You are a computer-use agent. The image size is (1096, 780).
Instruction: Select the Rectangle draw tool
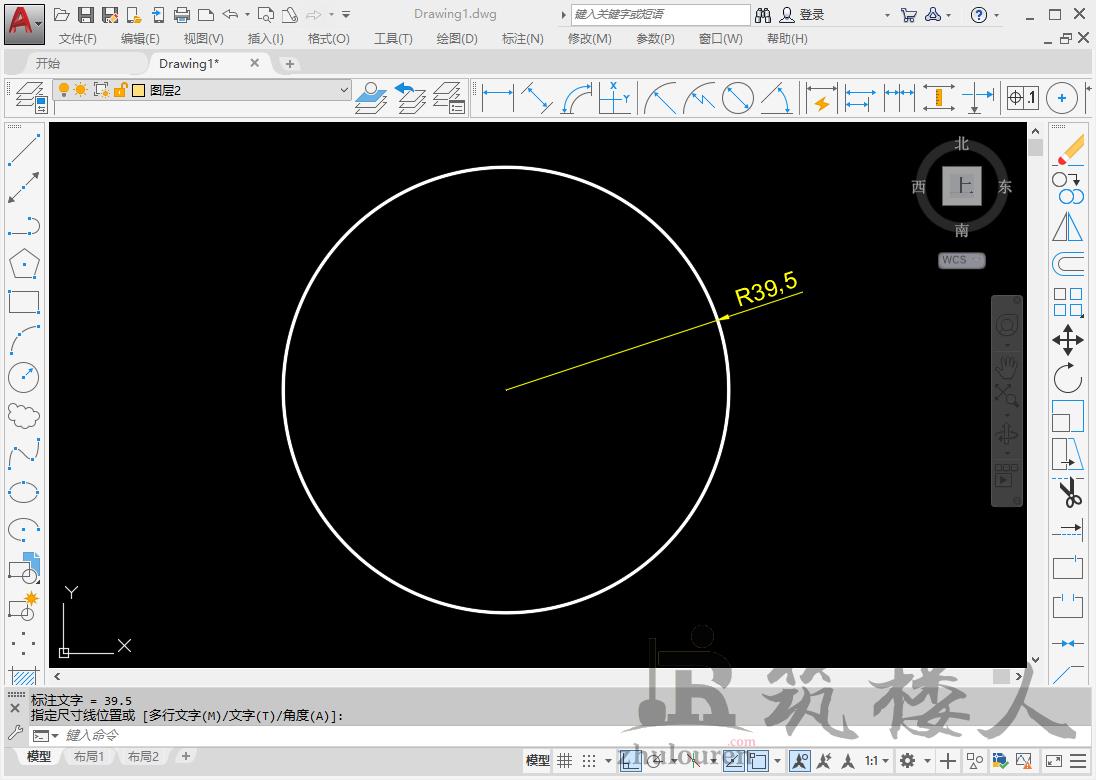pos(24,302)
